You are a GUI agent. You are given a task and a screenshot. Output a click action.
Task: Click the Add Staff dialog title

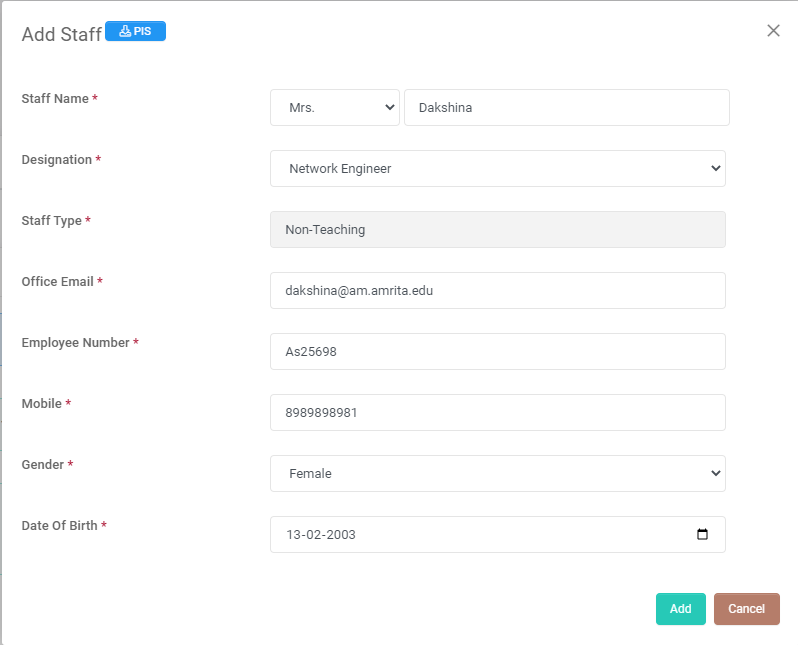(62, 34)
